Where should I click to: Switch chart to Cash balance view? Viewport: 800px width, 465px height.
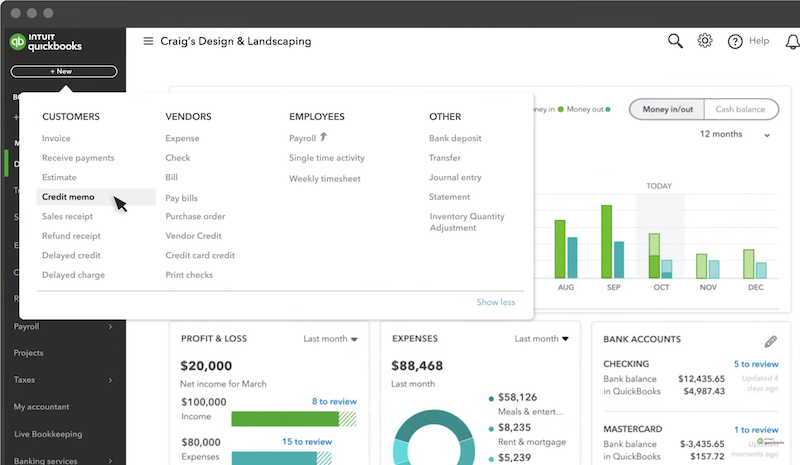pos(740,109)
